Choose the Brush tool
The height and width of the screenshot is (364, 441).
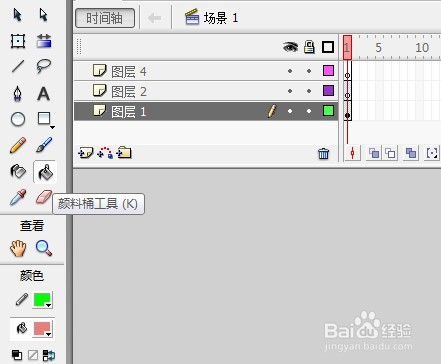pos(44,145)
